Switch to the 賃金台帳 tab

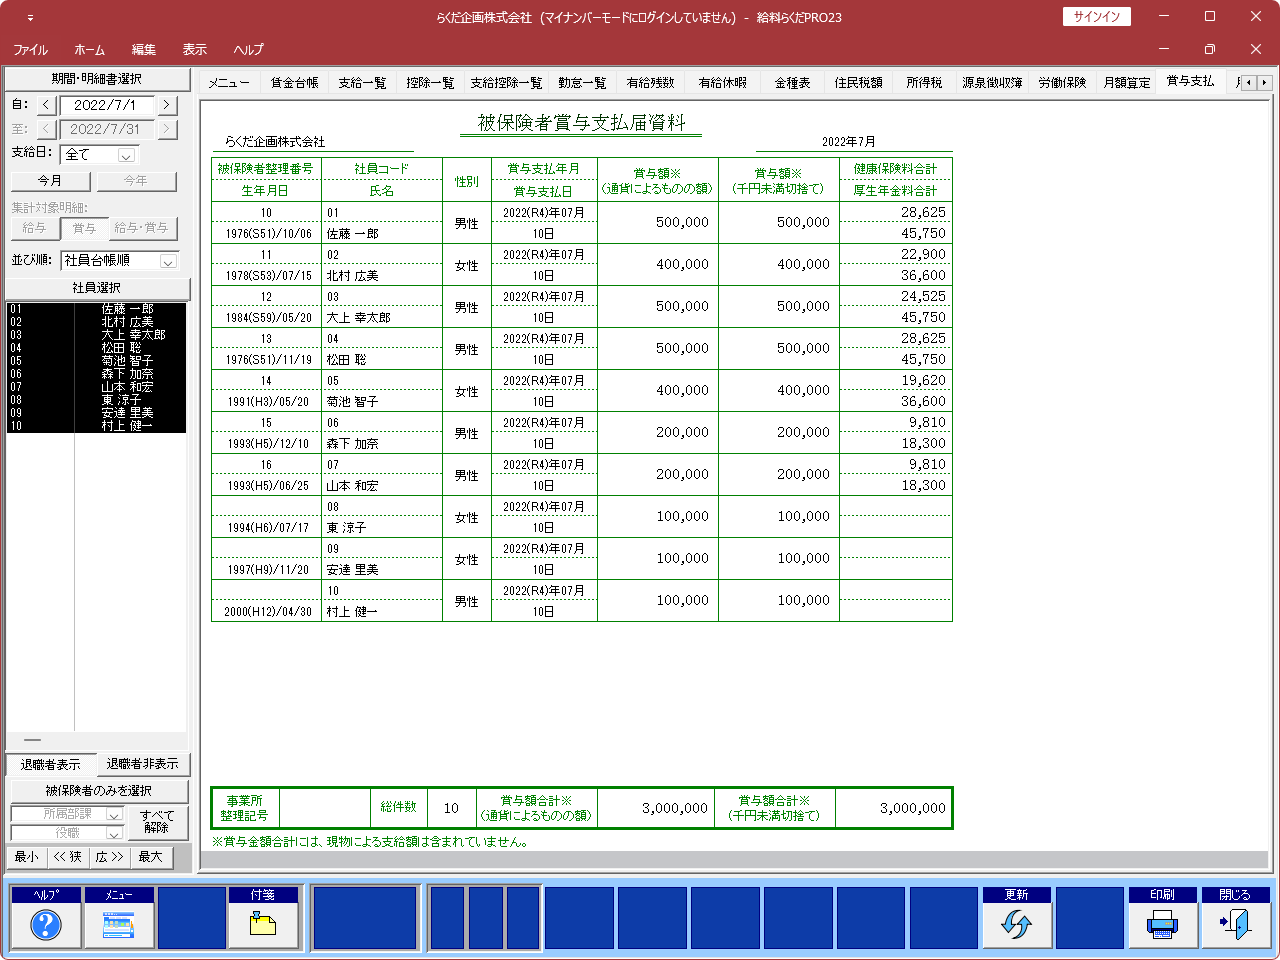[x=295, y=83]
